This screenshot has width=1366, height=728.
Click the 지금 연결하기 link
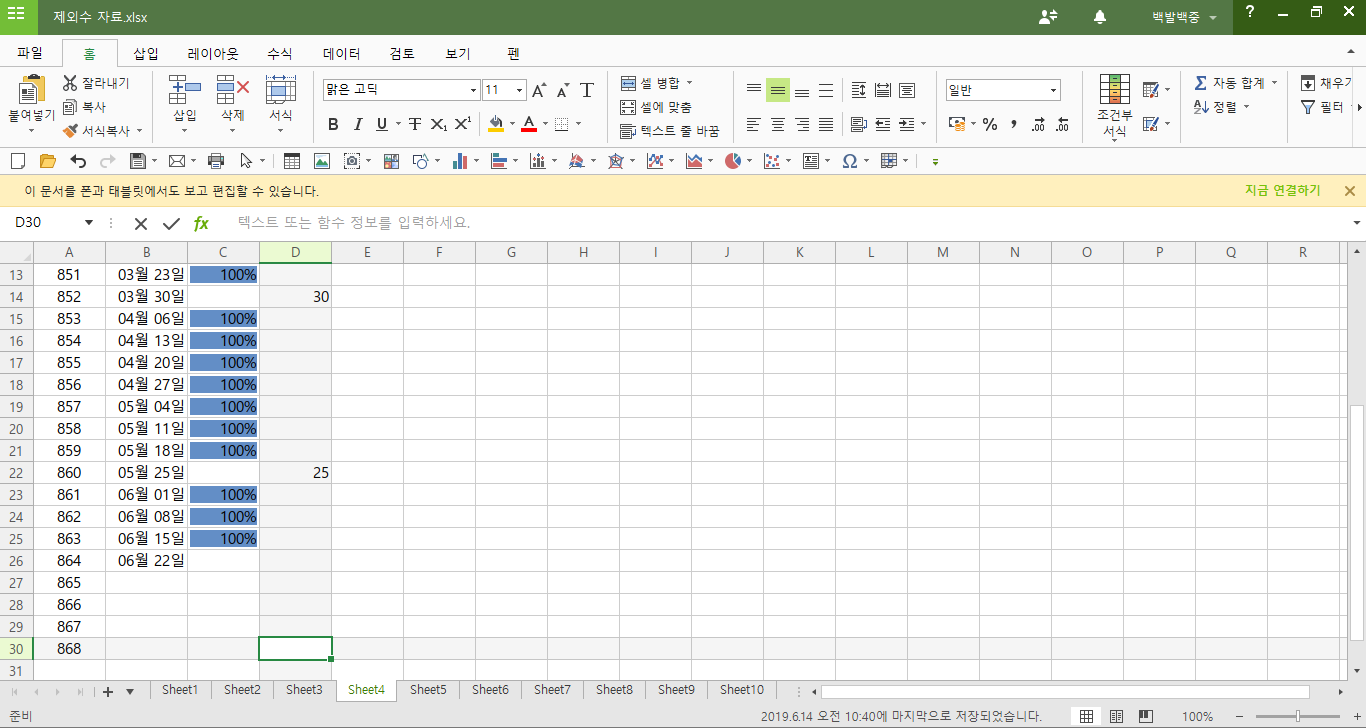tap(1282, 190)
